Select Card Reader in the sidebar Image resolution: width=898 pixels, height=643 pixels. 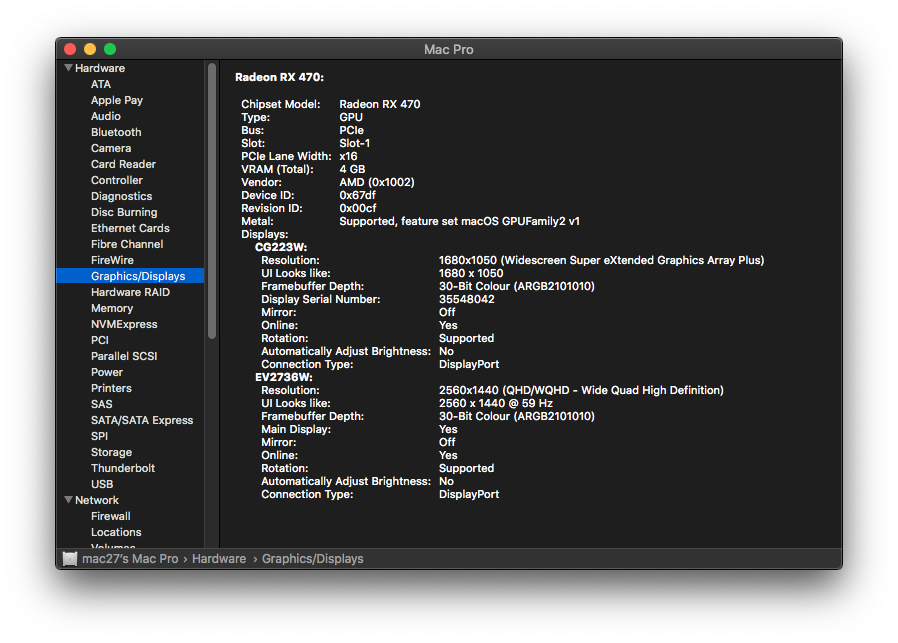click(x=123, y=164)
